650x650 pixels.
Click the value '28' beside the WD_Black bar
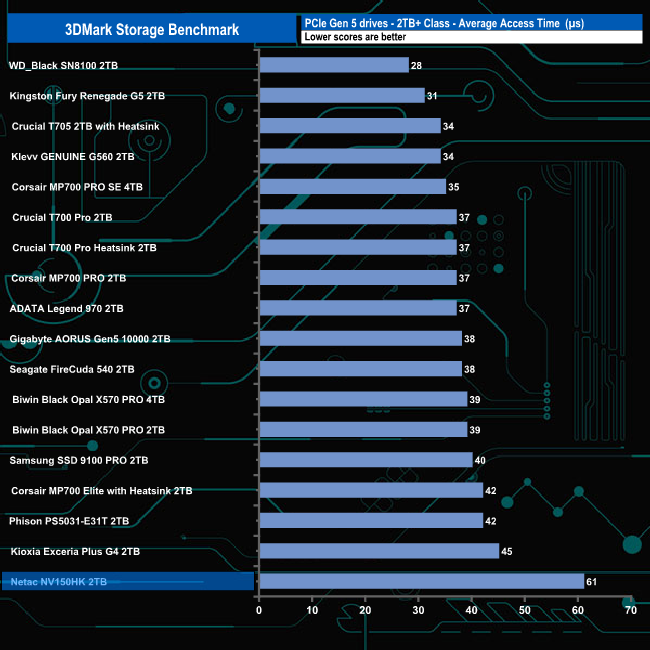(416, 65)
